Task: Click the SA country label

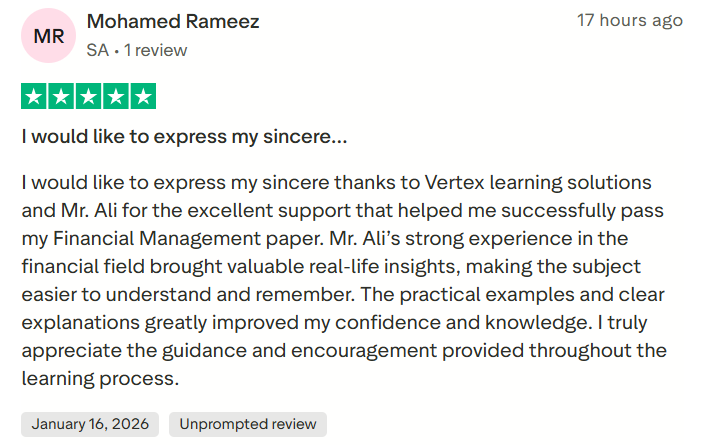Action: pyautogui.click(x=98, y=49)
